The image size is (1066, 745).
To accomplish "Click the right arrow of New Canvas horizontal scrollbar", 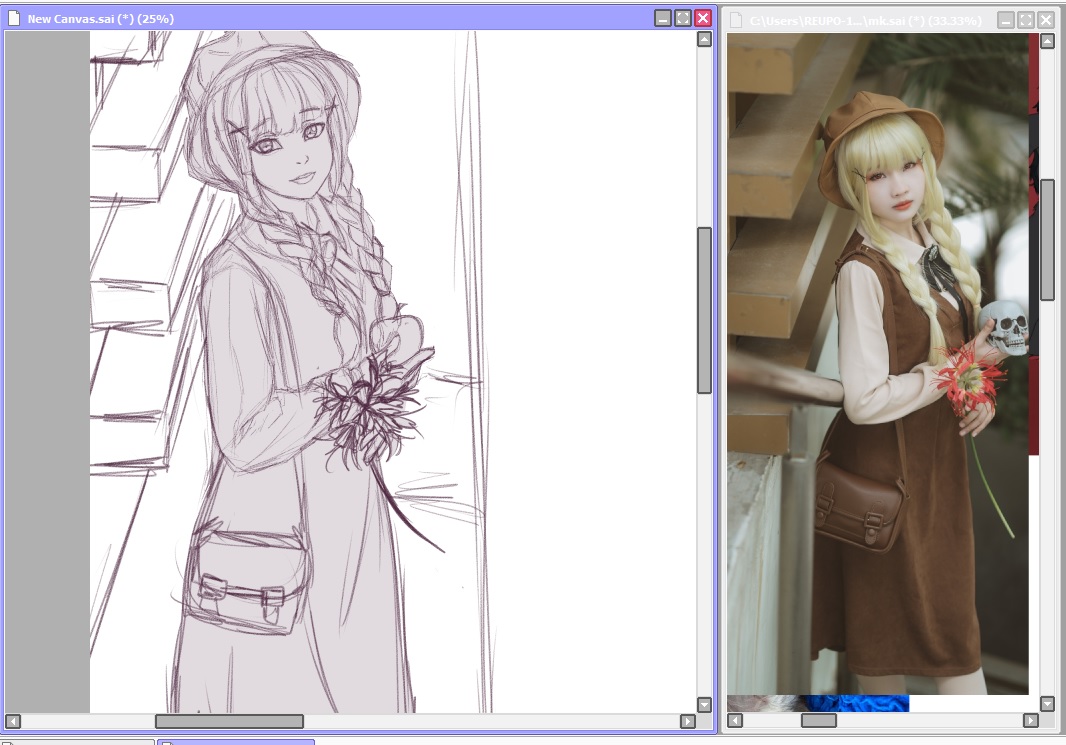I will [x=687, y=721].
